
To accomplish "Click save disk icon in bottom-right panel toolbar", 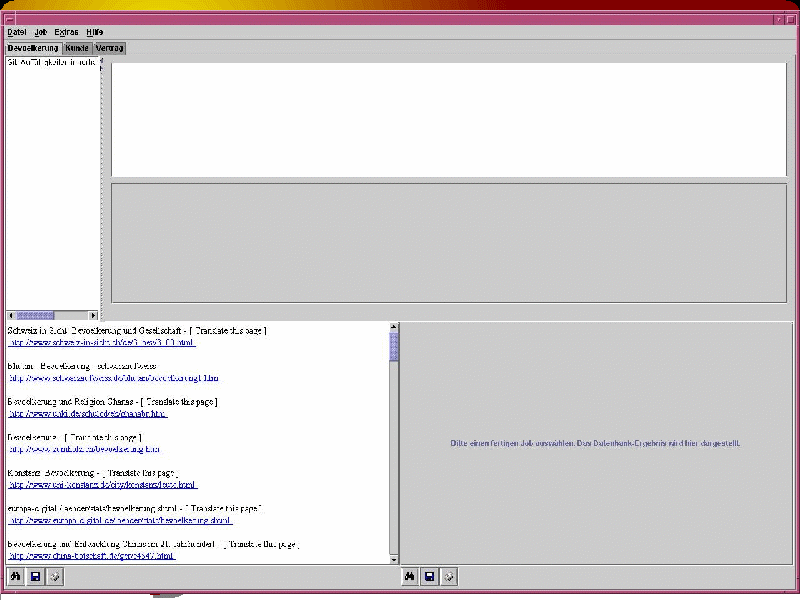I will tap(429, 576).
